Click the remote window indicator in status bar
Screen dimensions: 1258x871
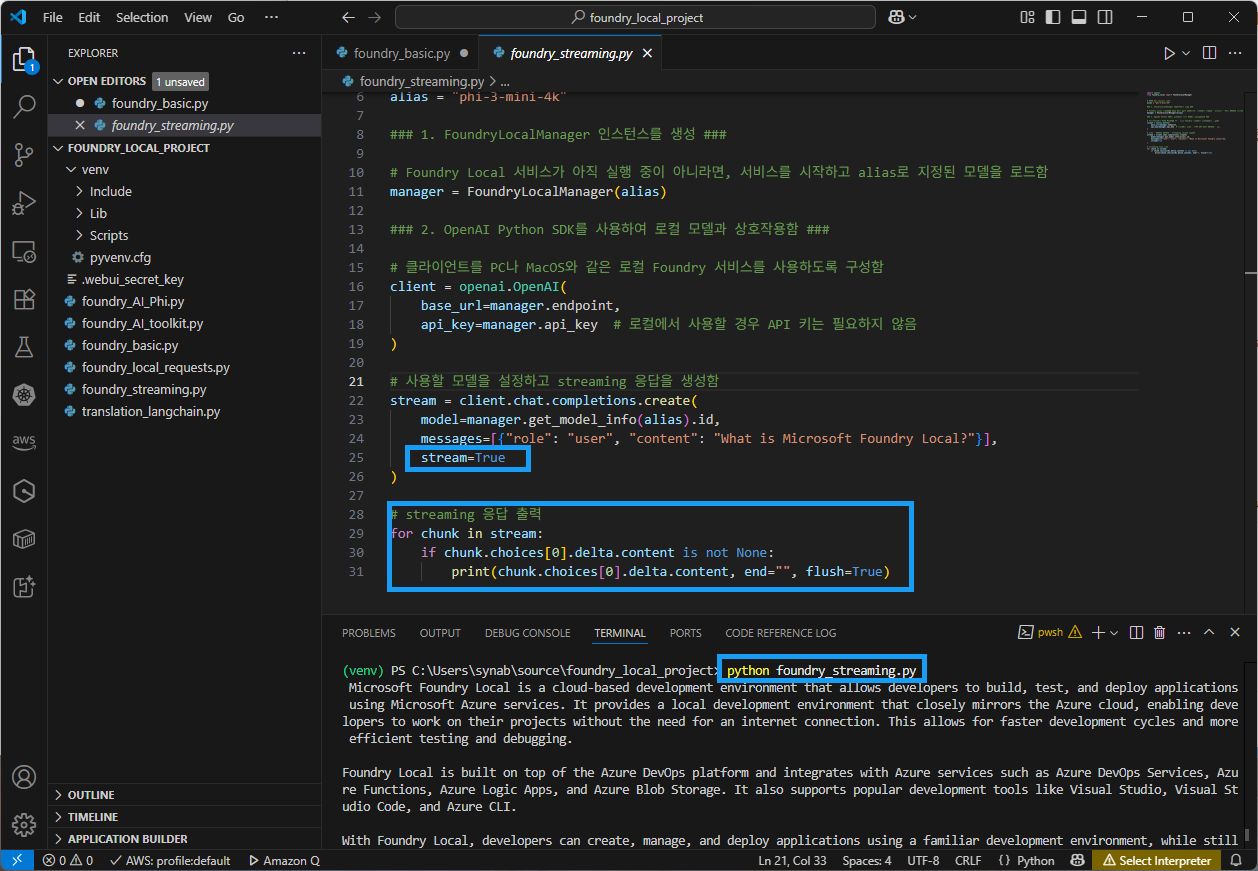17,860
